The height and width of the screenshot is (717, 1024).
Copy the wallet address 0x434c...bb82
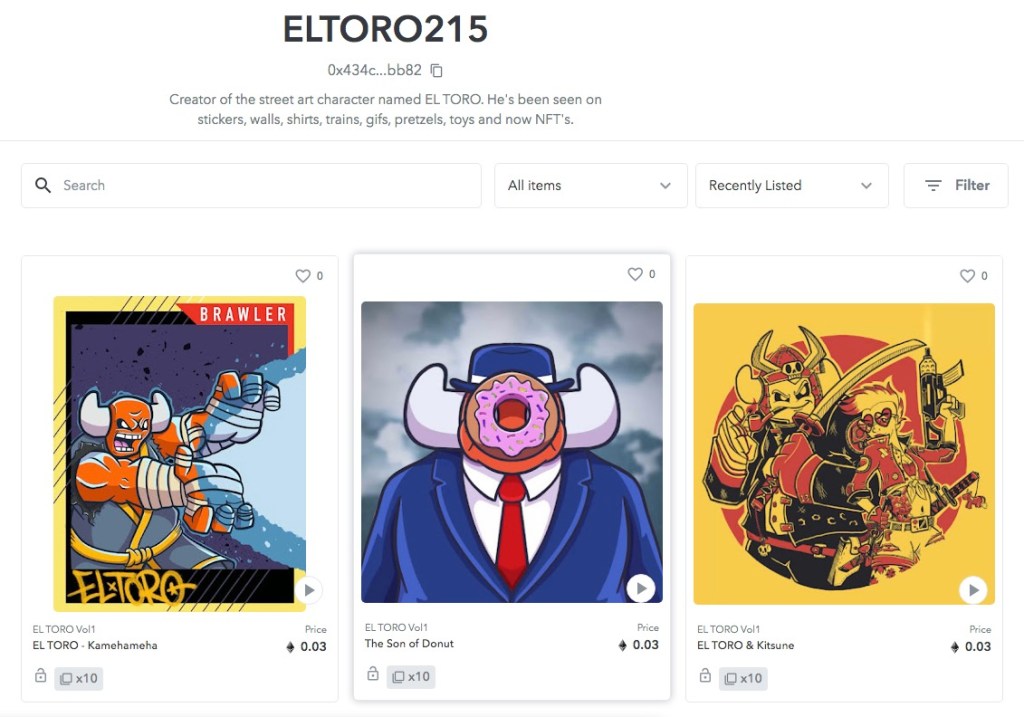437,71
